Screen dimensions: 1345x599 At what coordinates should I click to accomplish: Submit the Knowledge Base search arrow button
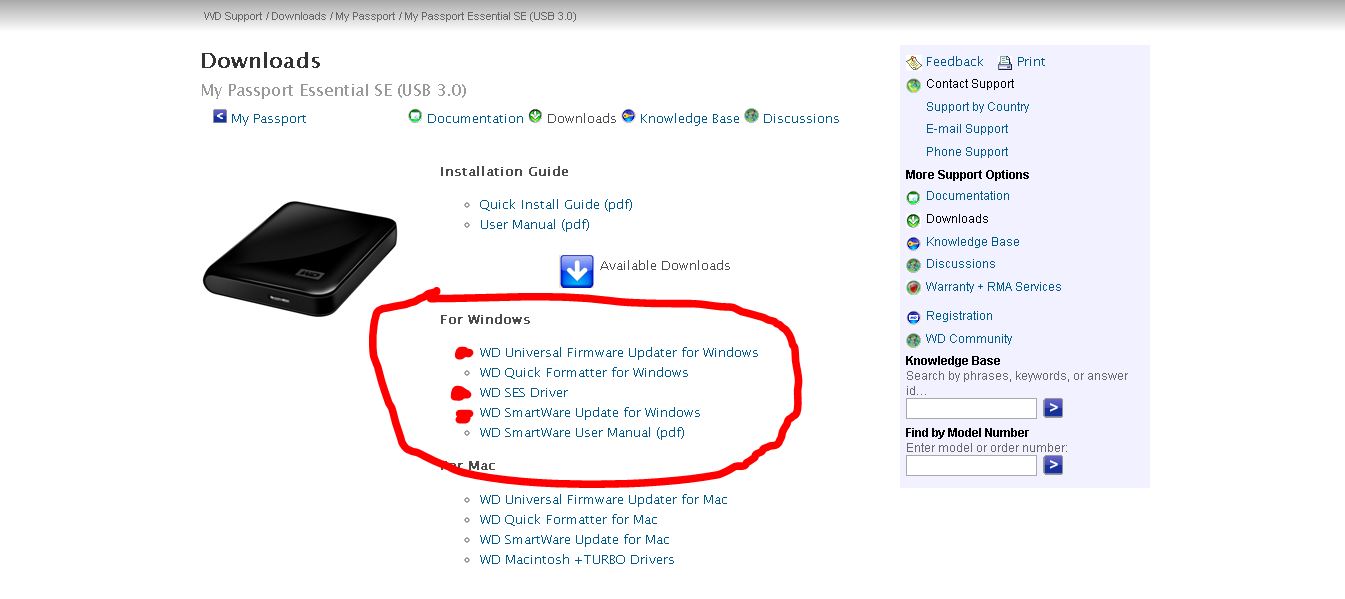point(1053,408)
